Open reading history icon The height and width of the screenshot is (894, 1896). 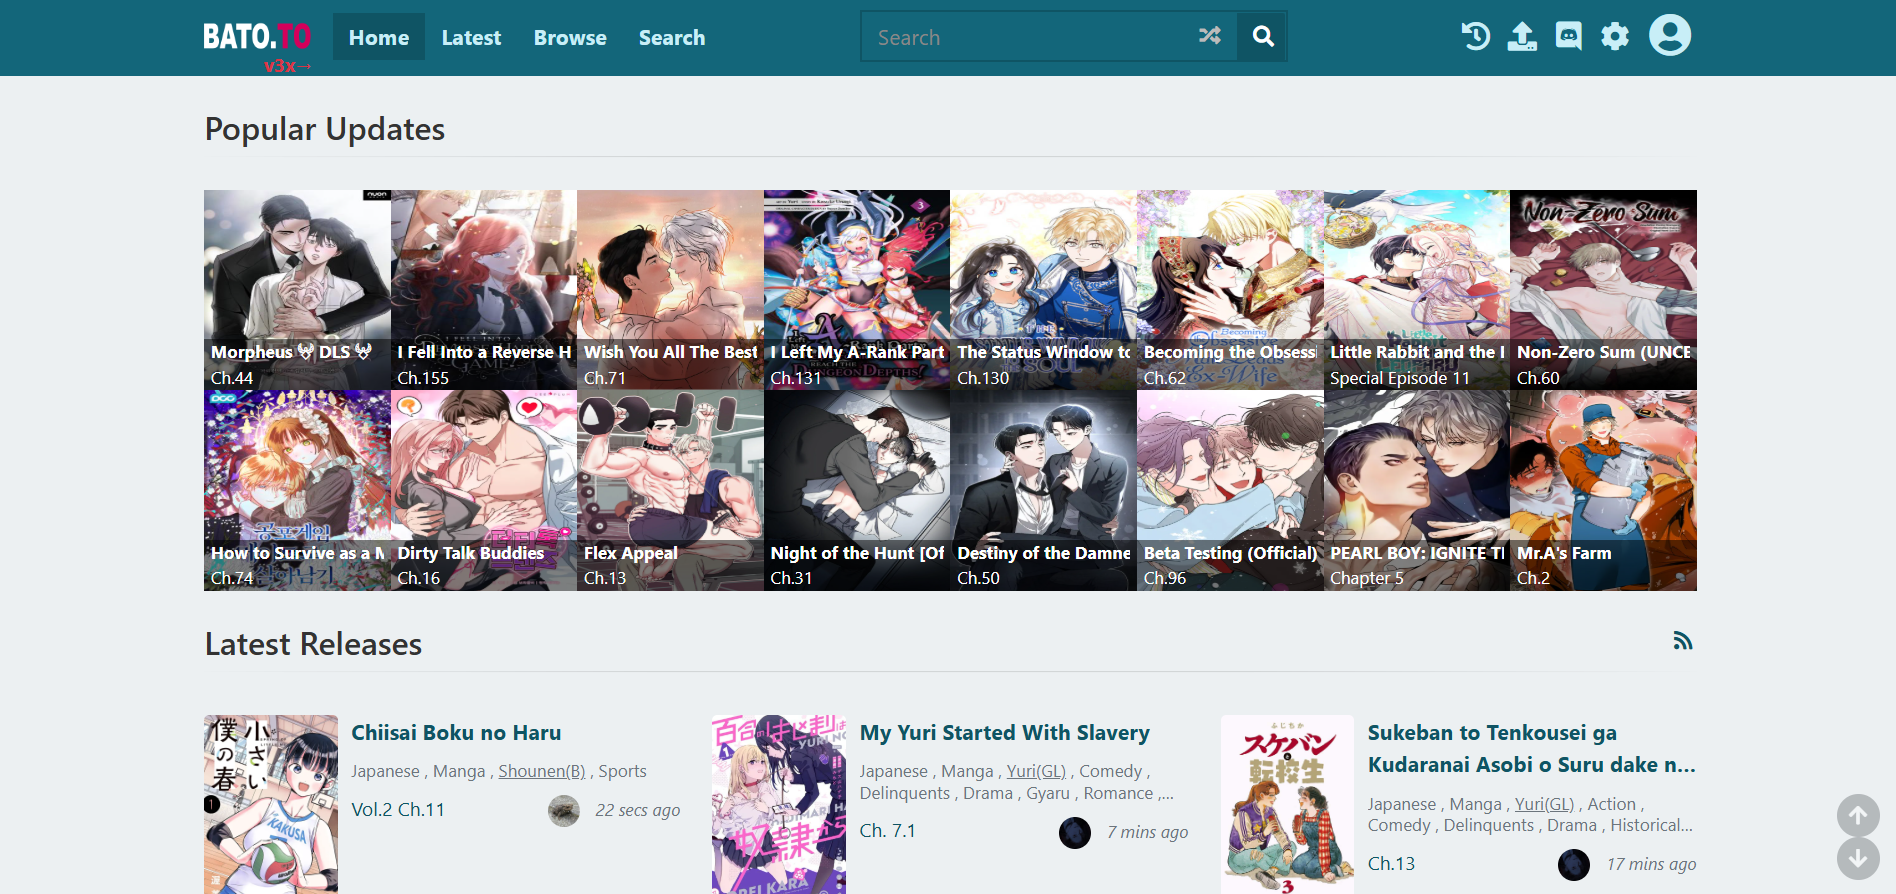point(1476,36)
